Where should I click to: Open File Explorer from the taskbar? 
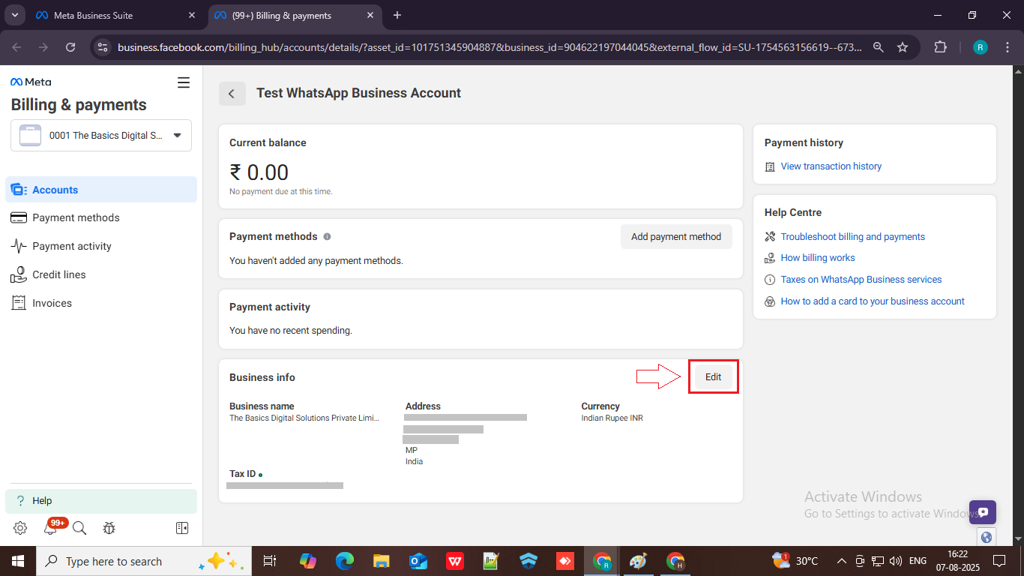[x=381, y=562]
